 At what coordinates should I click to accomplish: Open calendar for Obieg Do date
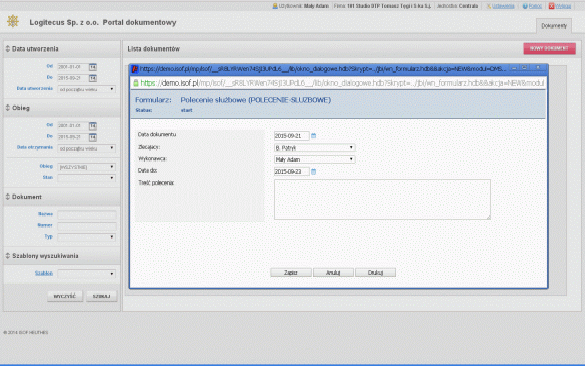pyautogui.click(x=93, y=137)
